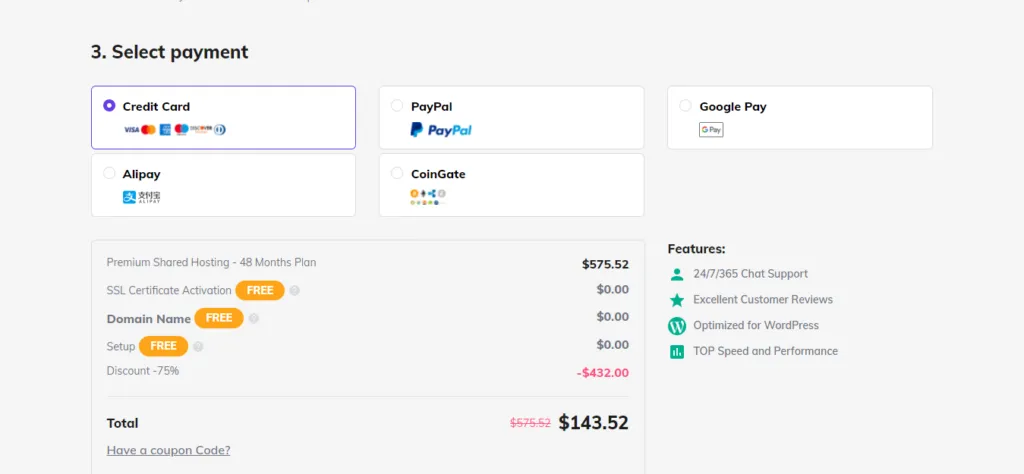This screenshot has height=474, width=1024.
Task: Select CoinGate cryptocurrency payment option
Action: coord(397,173)
